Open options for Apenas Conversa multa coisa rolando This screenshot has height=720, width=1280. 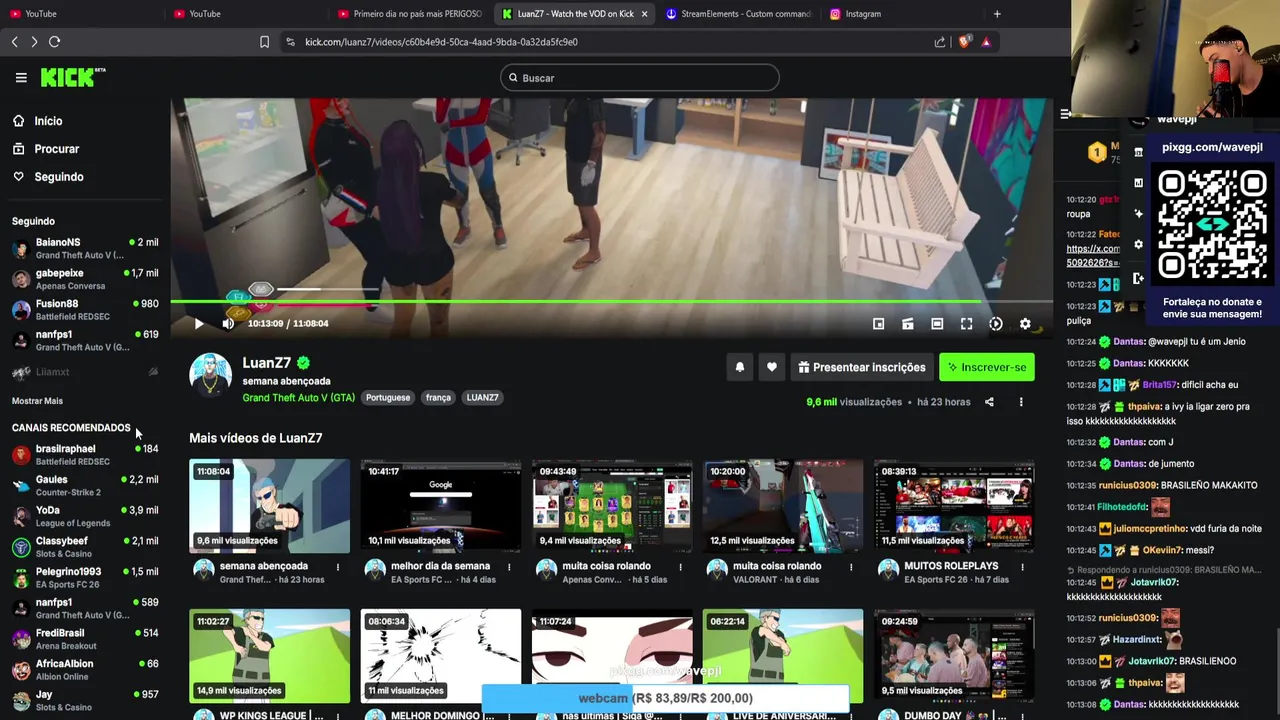[680, 567]
